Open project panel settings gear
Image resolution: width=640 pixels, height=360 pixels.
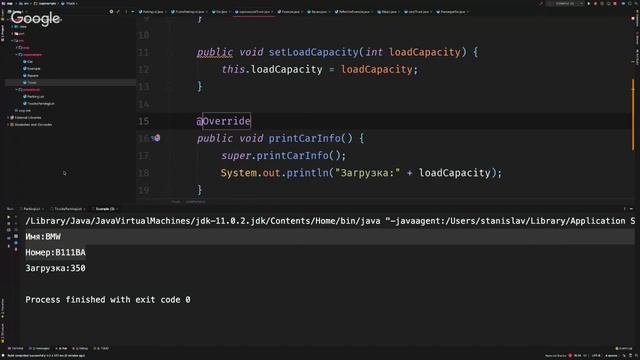tap(111, 12)
